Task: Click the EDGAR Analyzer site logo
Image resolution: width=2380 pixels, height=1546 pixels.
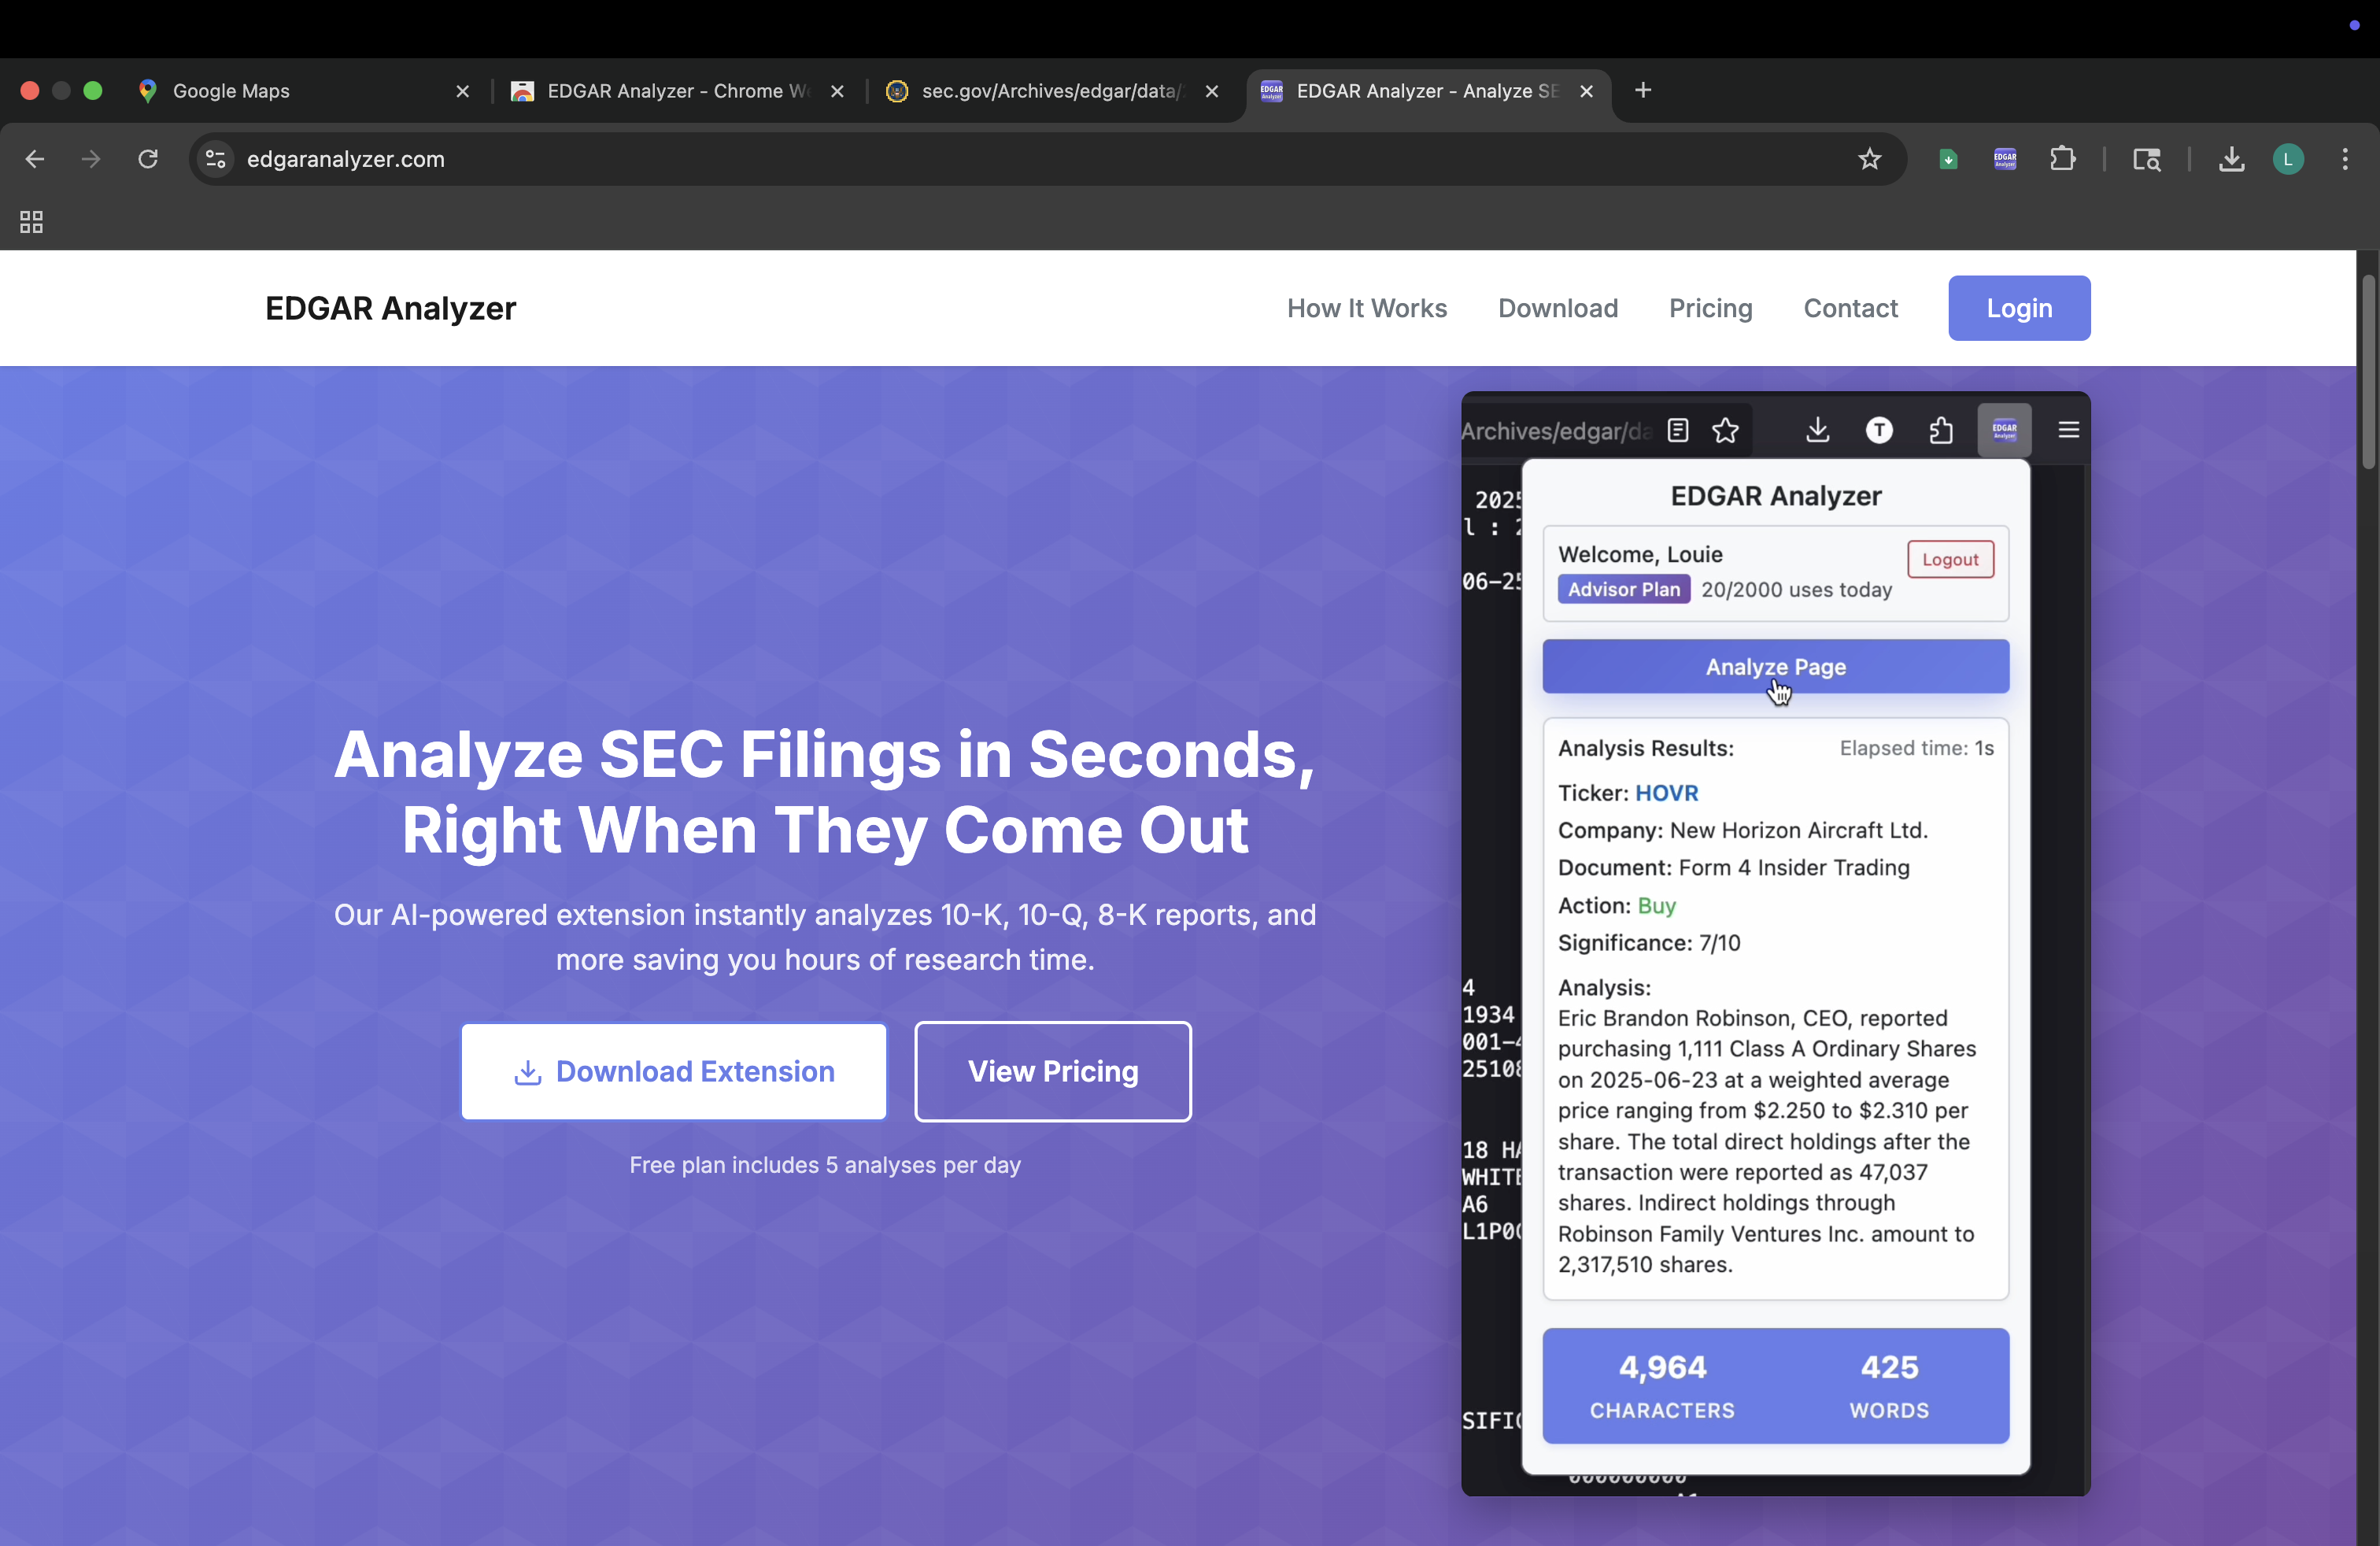Action: coord(391,309)
